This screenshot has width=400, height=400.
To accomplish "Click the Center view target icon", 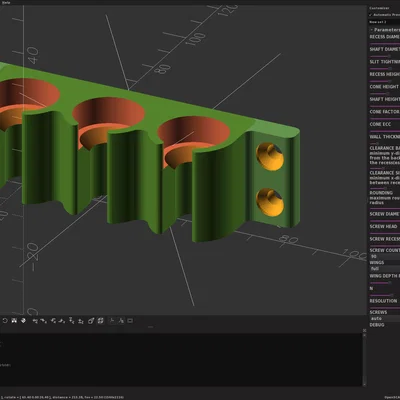I will tap(100, 321).
